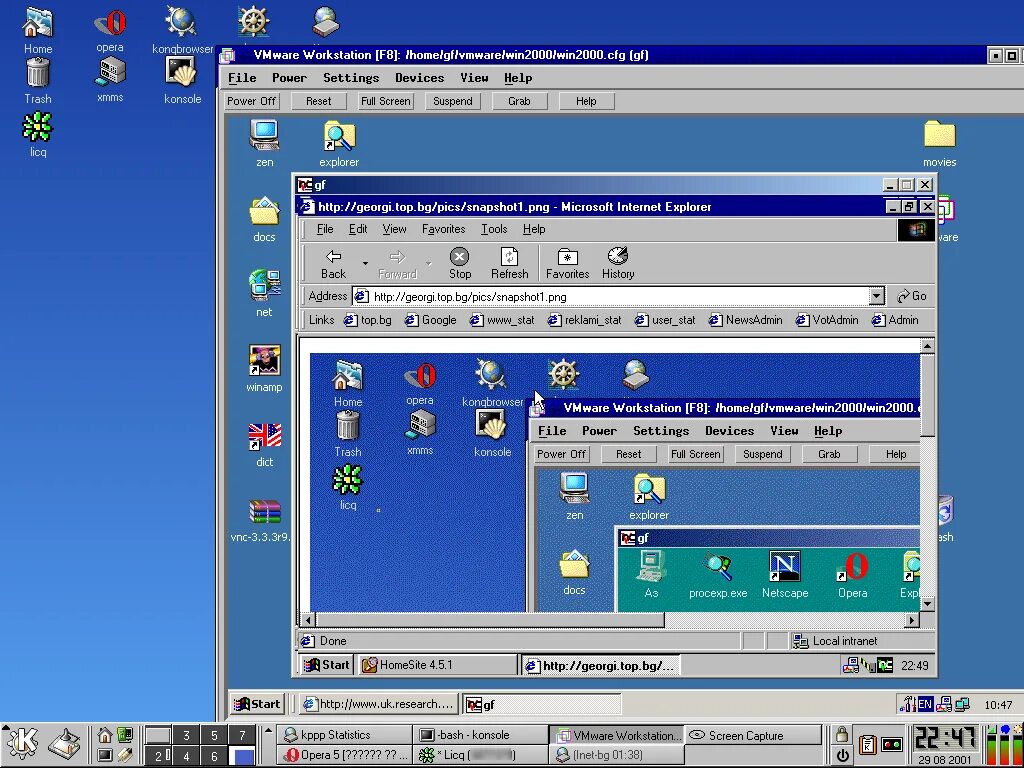Viewport: 1024px width, 768px height.
Task: Open the Tools menu in Internet Explorer
Action: (x=494, y=229)
